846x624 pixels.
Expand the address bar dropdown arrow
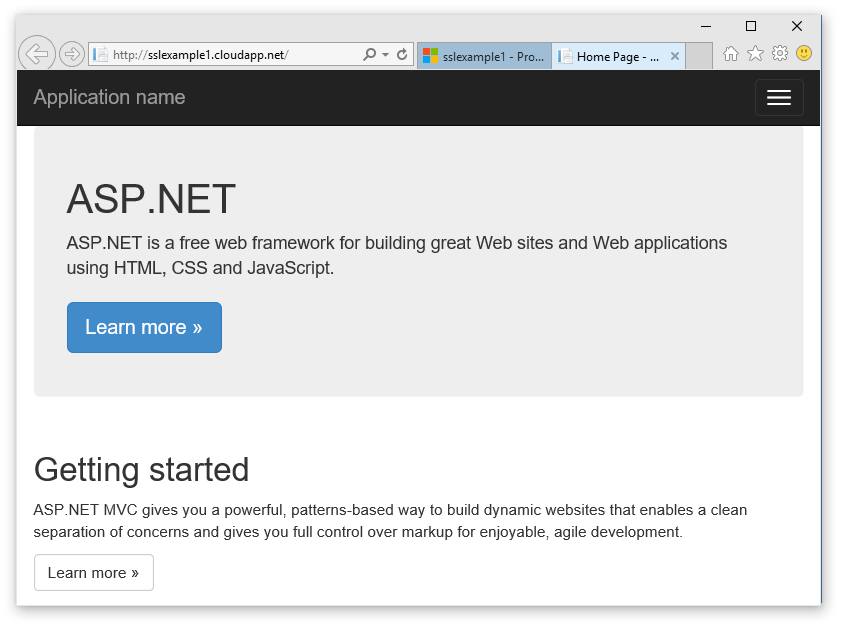[x=386, y=55]
